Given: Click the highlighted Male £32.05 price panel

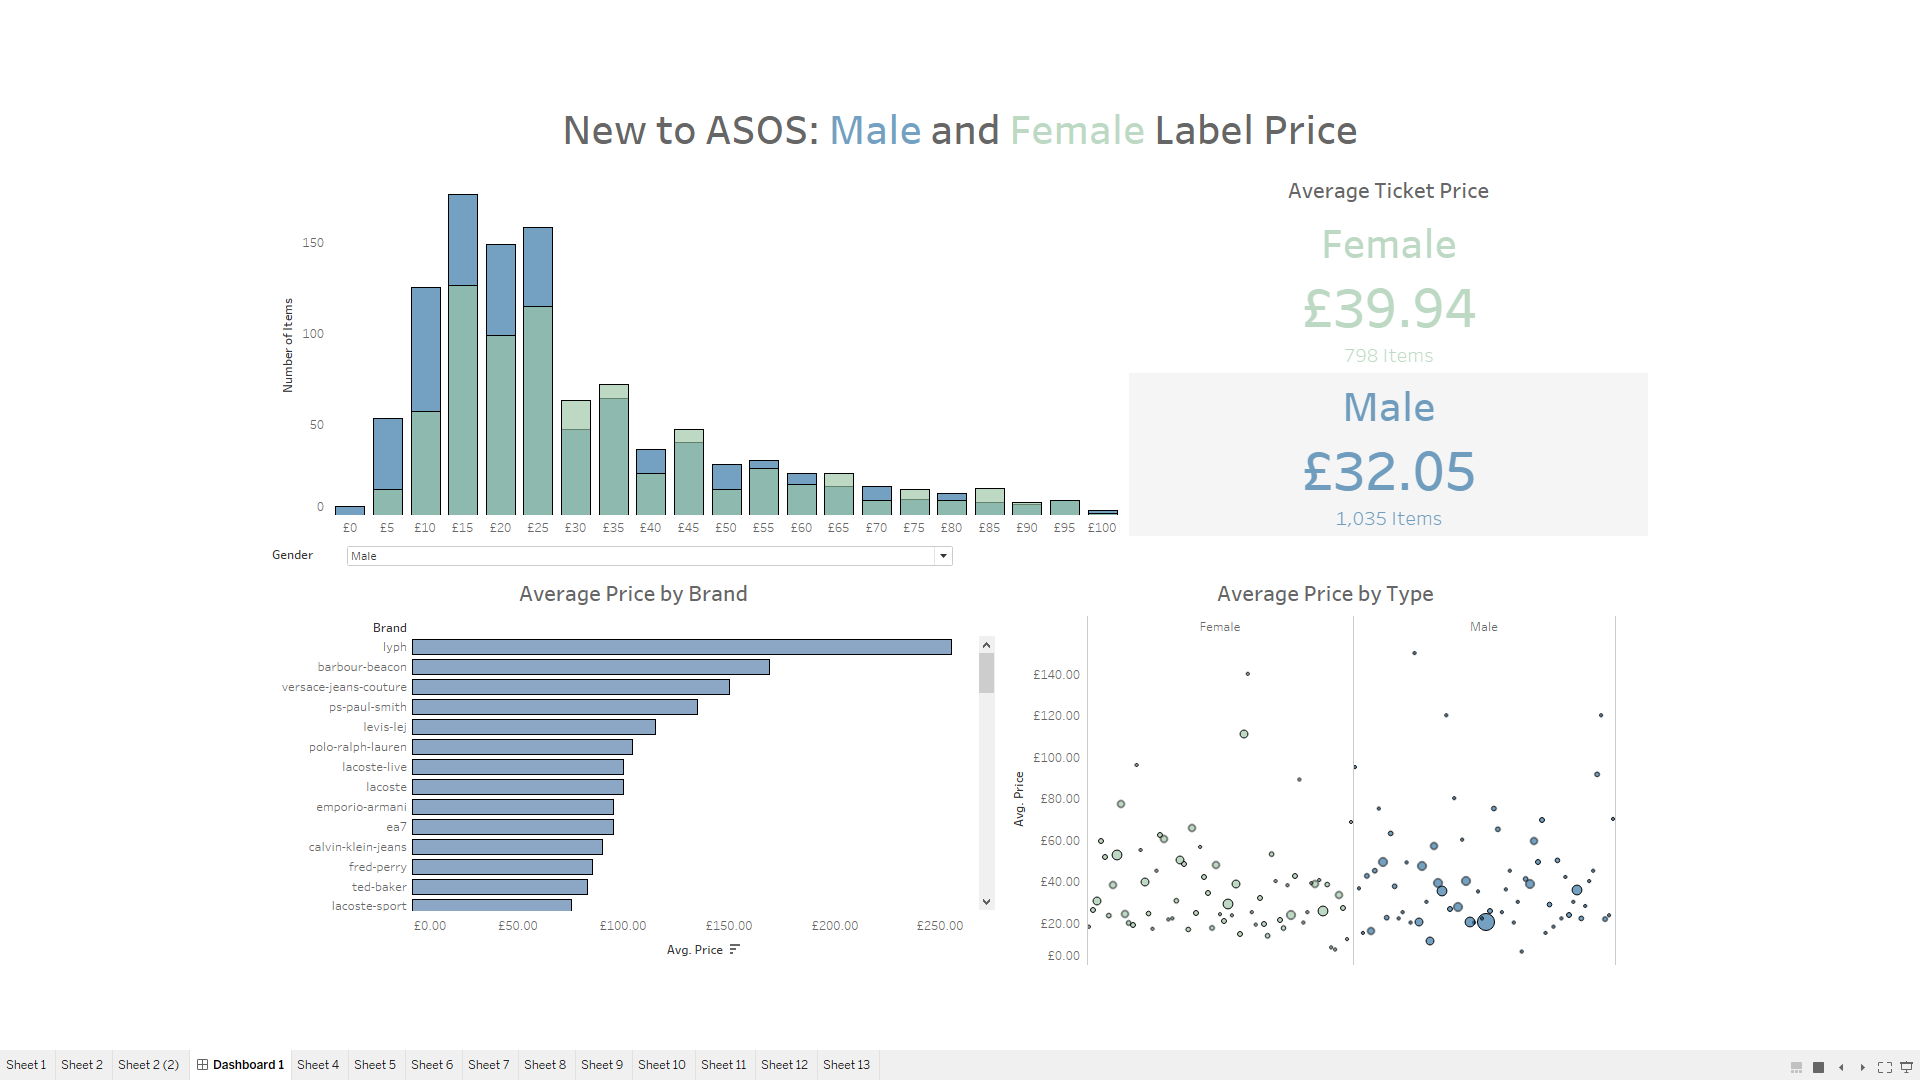Looking at the screenshot, I should (x=1388, y=453).
